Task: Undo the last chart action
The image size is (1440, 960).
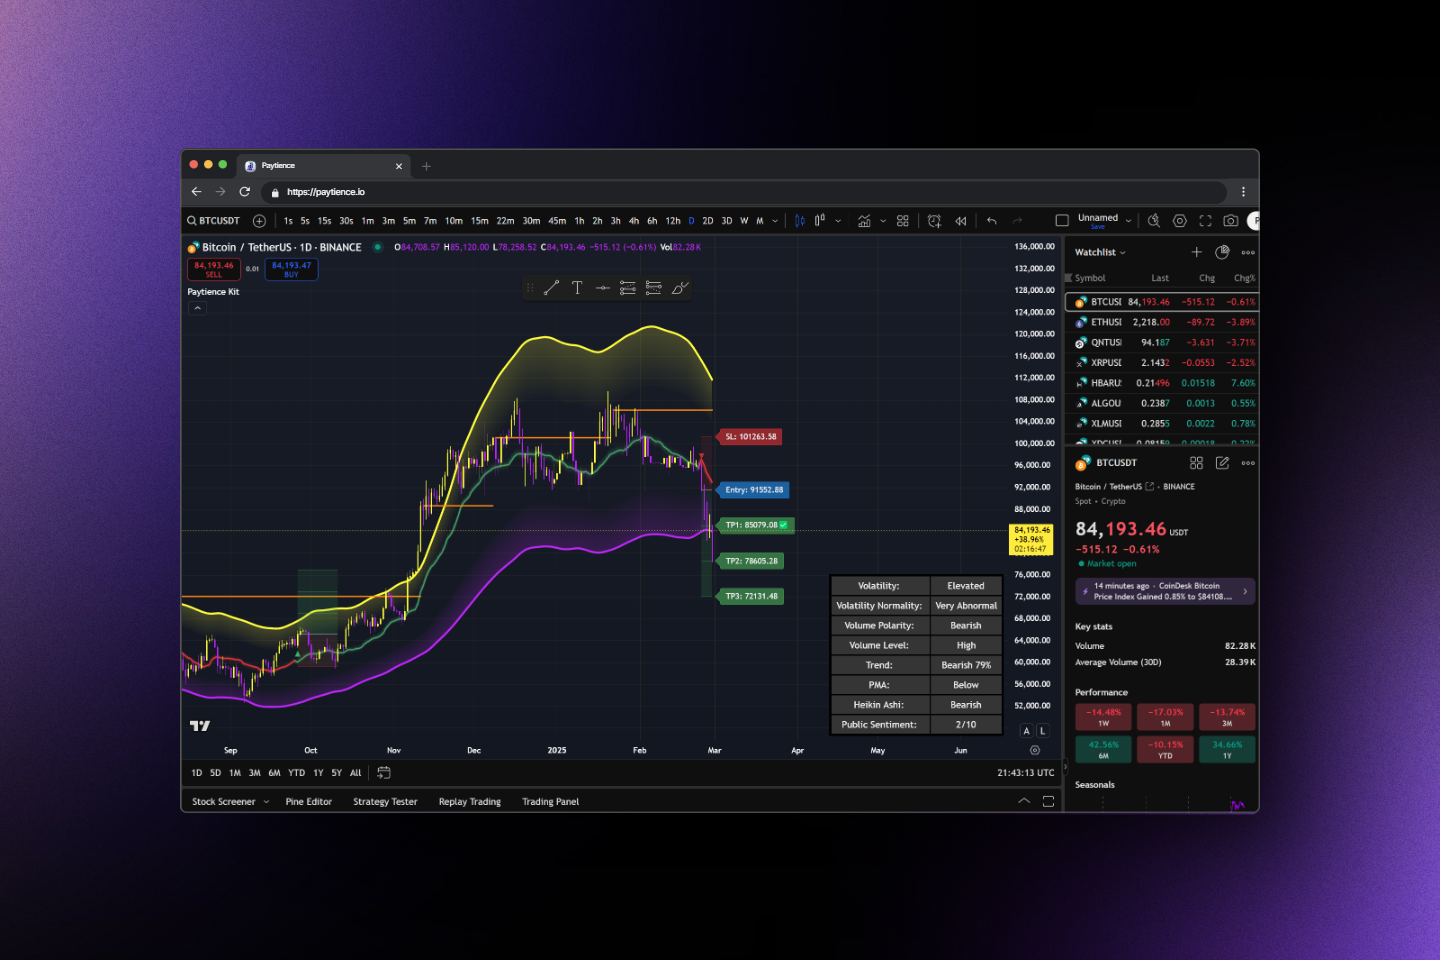Action: tap(992, 221)
